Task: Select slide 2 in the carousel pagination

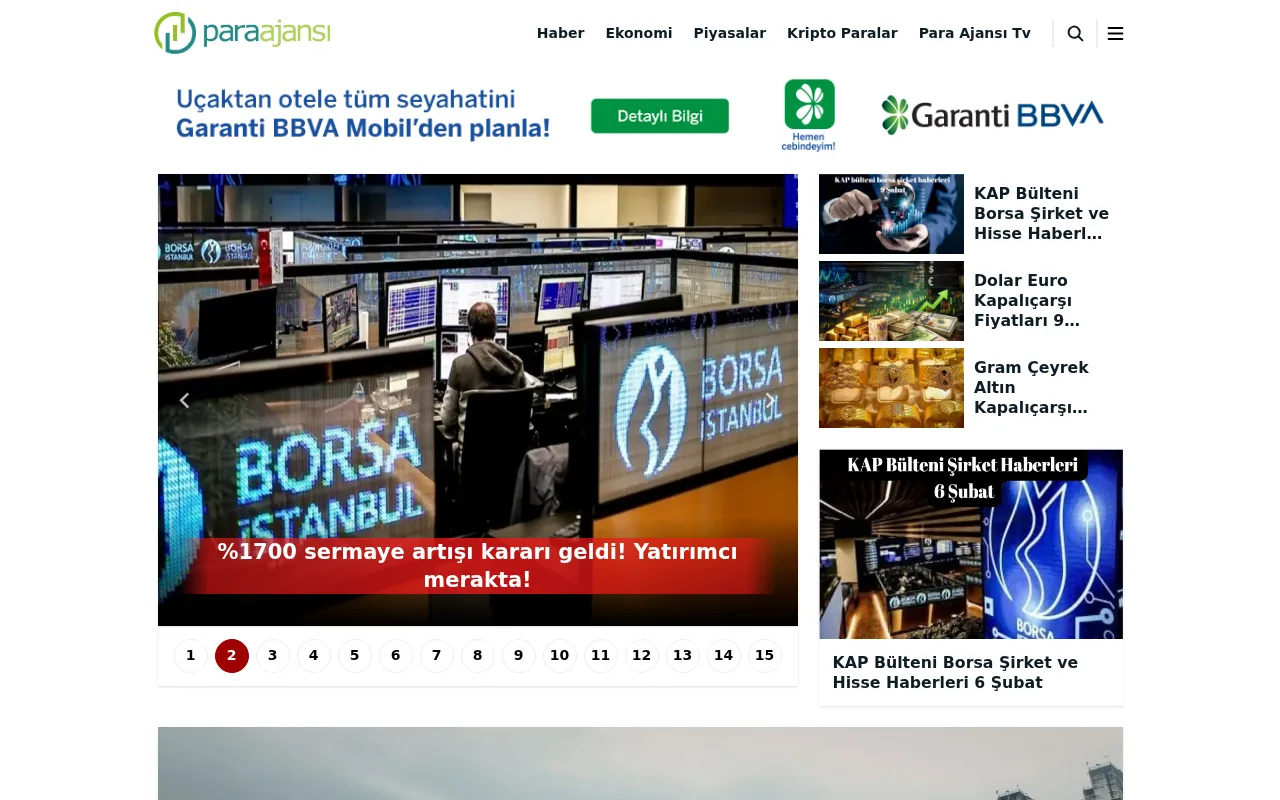Action: point(231,655)
